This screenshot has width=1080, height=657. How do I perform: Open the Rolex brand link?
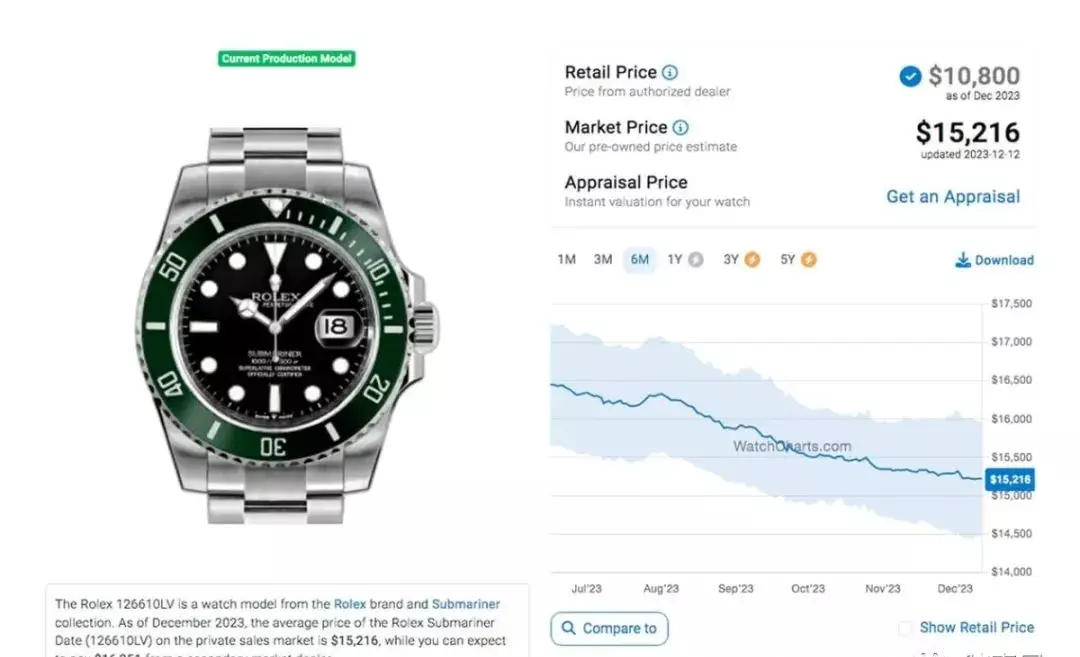click(350, 604)
